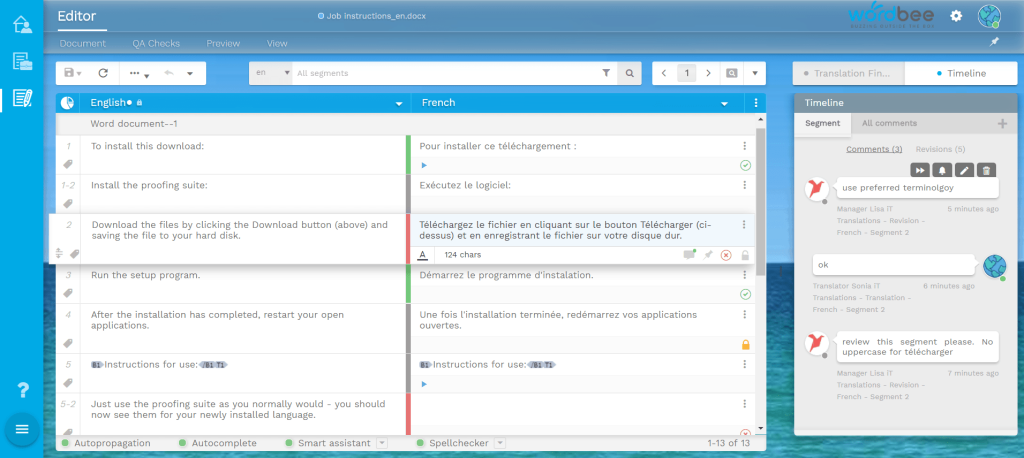Open the comment bubble icon on segment 2

[688, 255]
